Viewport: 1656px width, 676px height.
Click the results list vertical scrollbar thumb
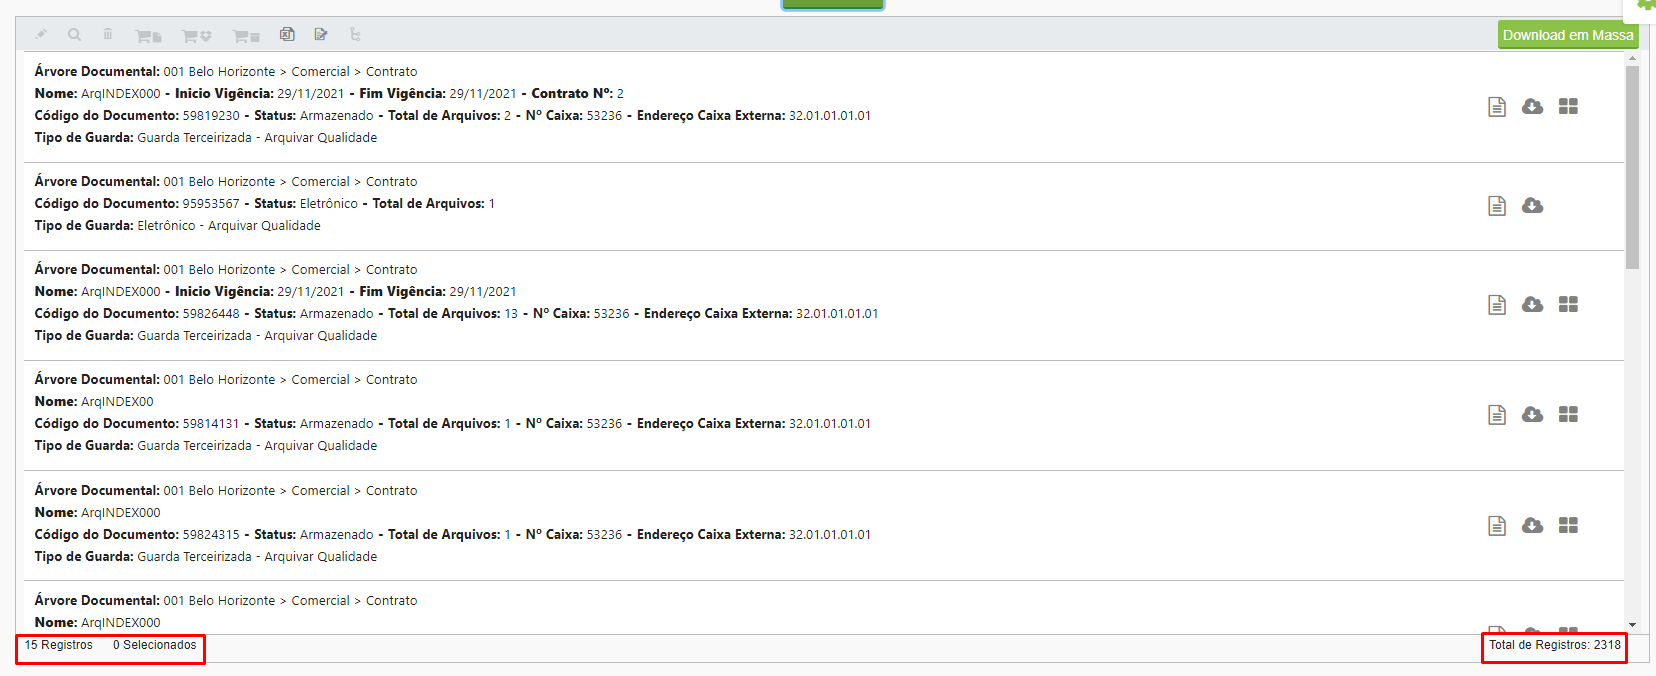click(1632, 168)
